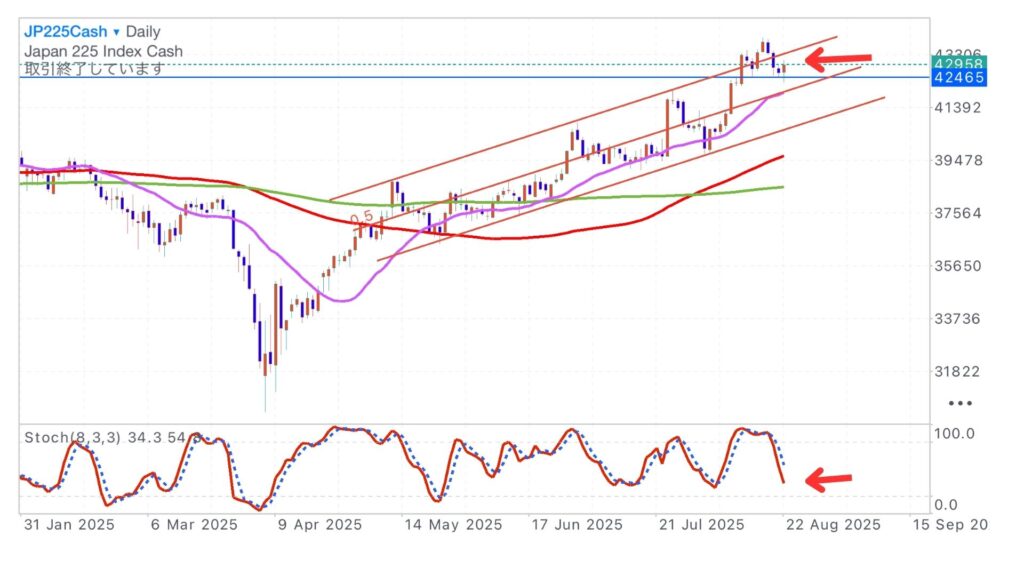Click the 6 Mar 2025 date label
The width and height of the screenshot is (1024, 576).
pos(194,525)
